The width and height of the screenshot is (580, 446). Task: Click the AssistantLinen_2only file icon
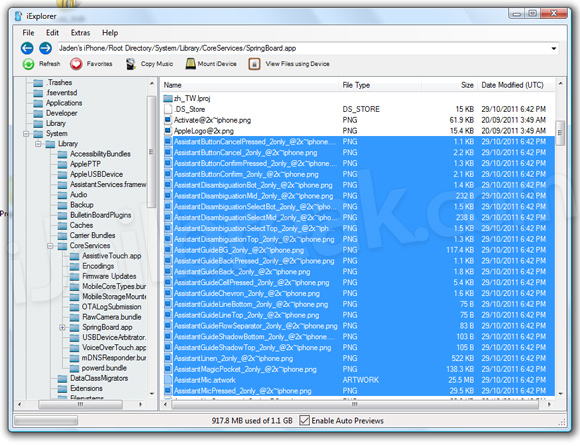click(x=168, y=358)
